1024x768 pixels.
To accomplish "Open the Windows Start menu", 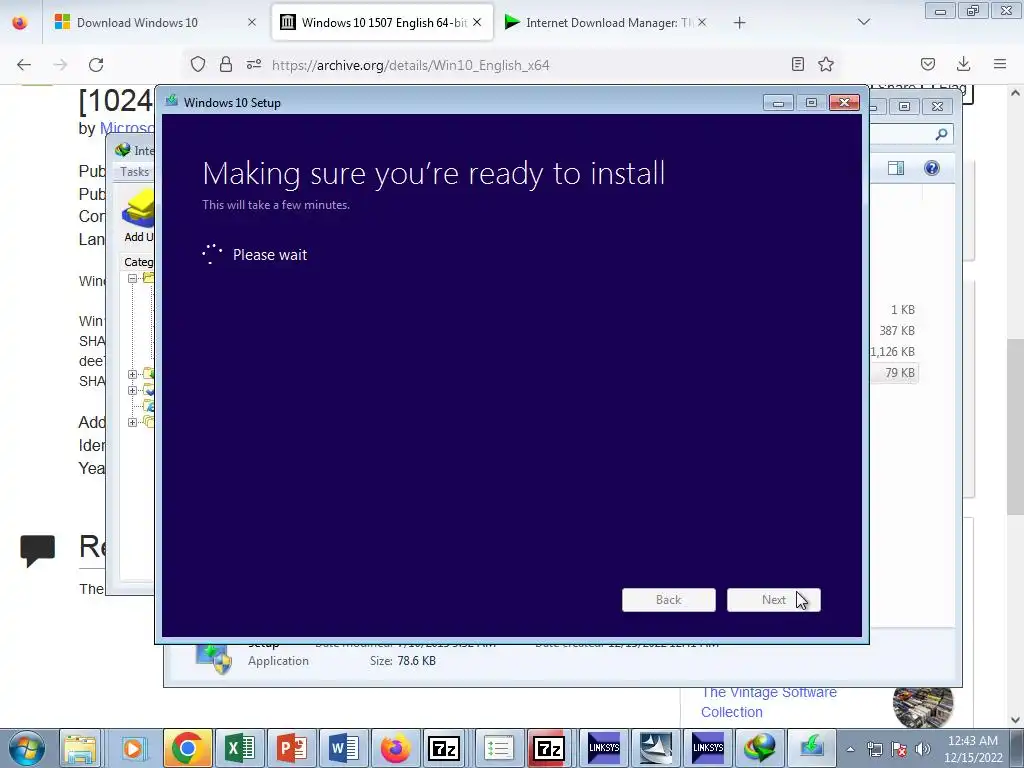I will tap(26, 748).
